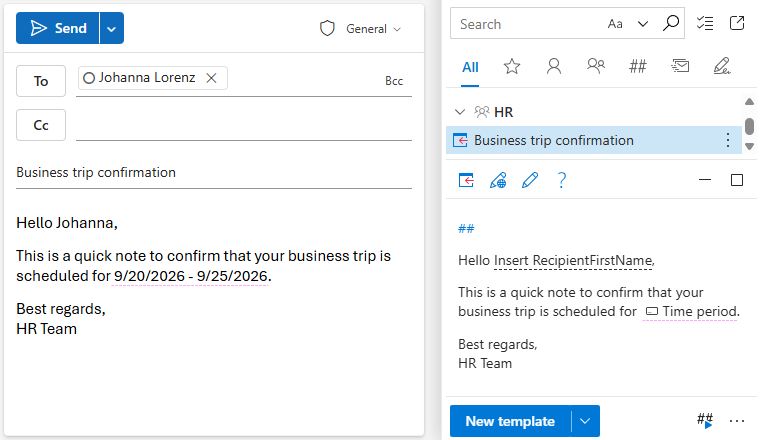
Task: Click the Time period macro field
Action: [x=691, y=312]
